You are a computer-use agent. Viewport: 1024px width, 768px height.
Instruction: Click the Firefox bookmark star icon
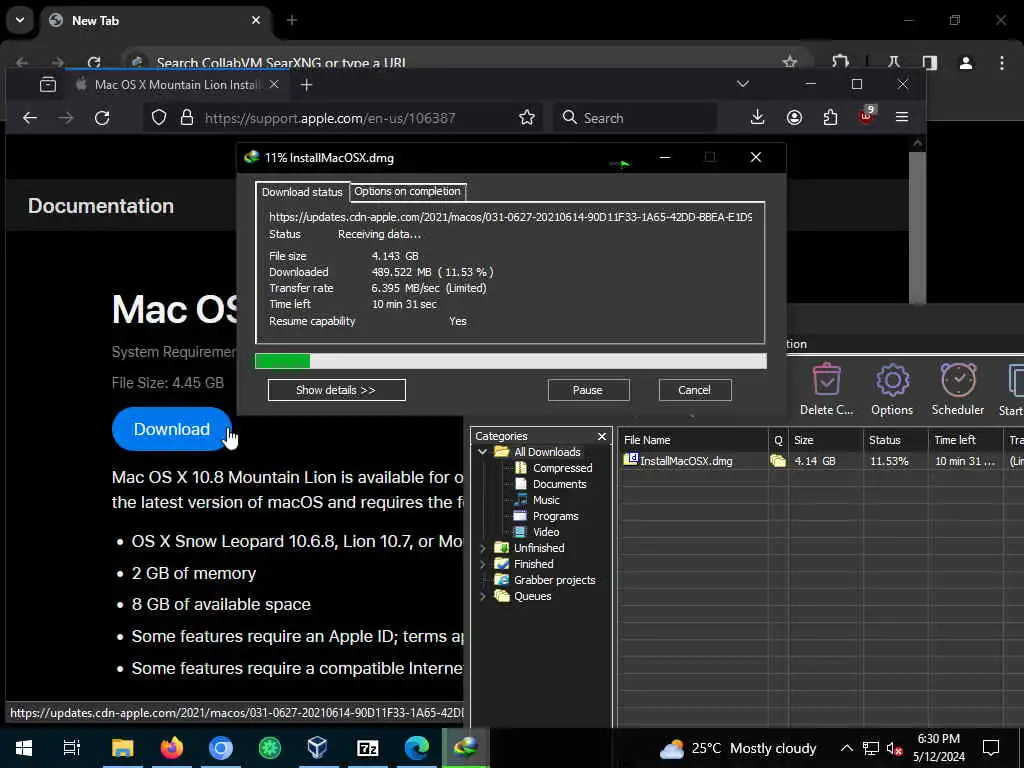click(526, 118)
